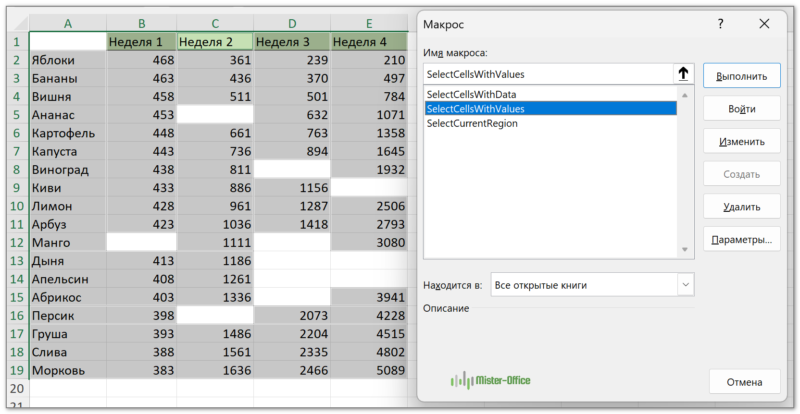The height and width of the screenshot is (414, 800).
Task: Select the highlighted SelectCellsWithValues list entry
Action: click(x=475, y=108)
